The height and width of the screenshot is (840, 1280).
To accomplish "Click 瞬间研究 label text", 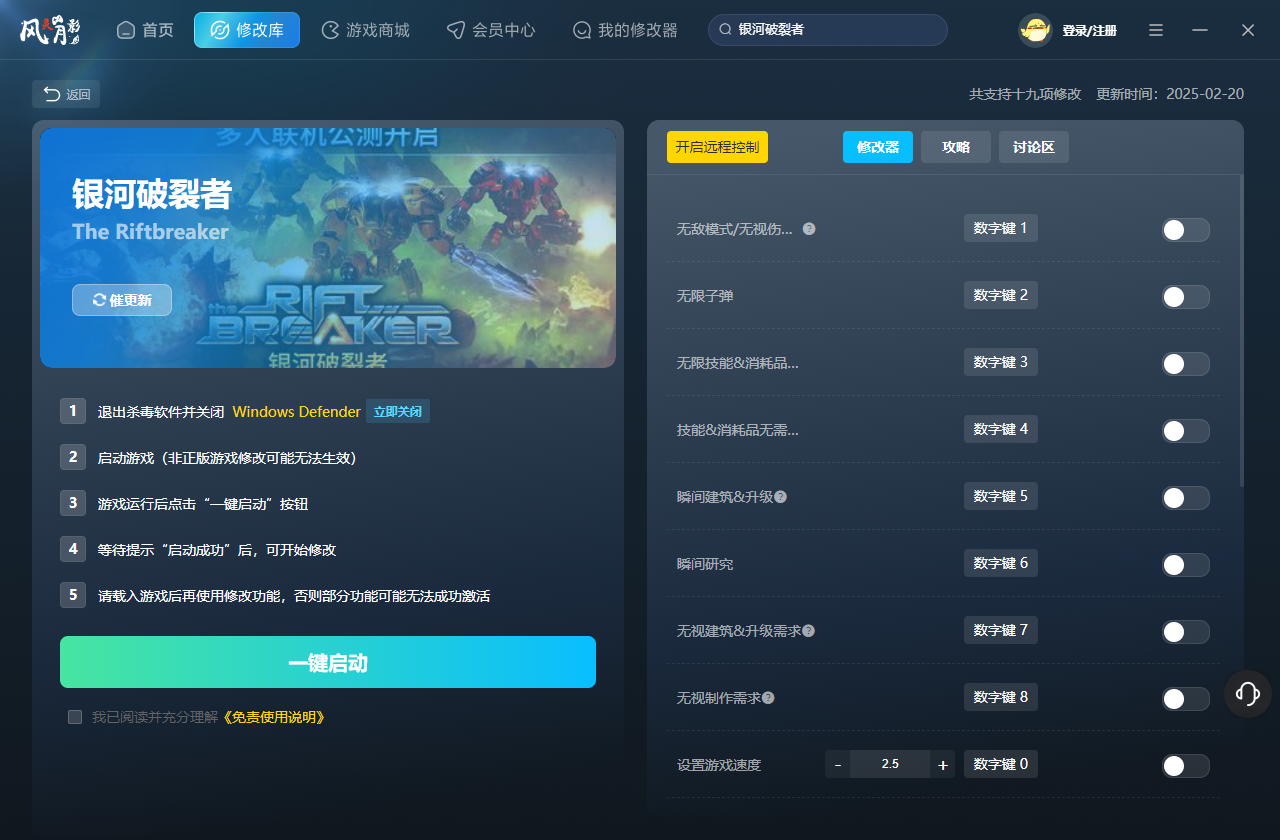I will 705,564.
